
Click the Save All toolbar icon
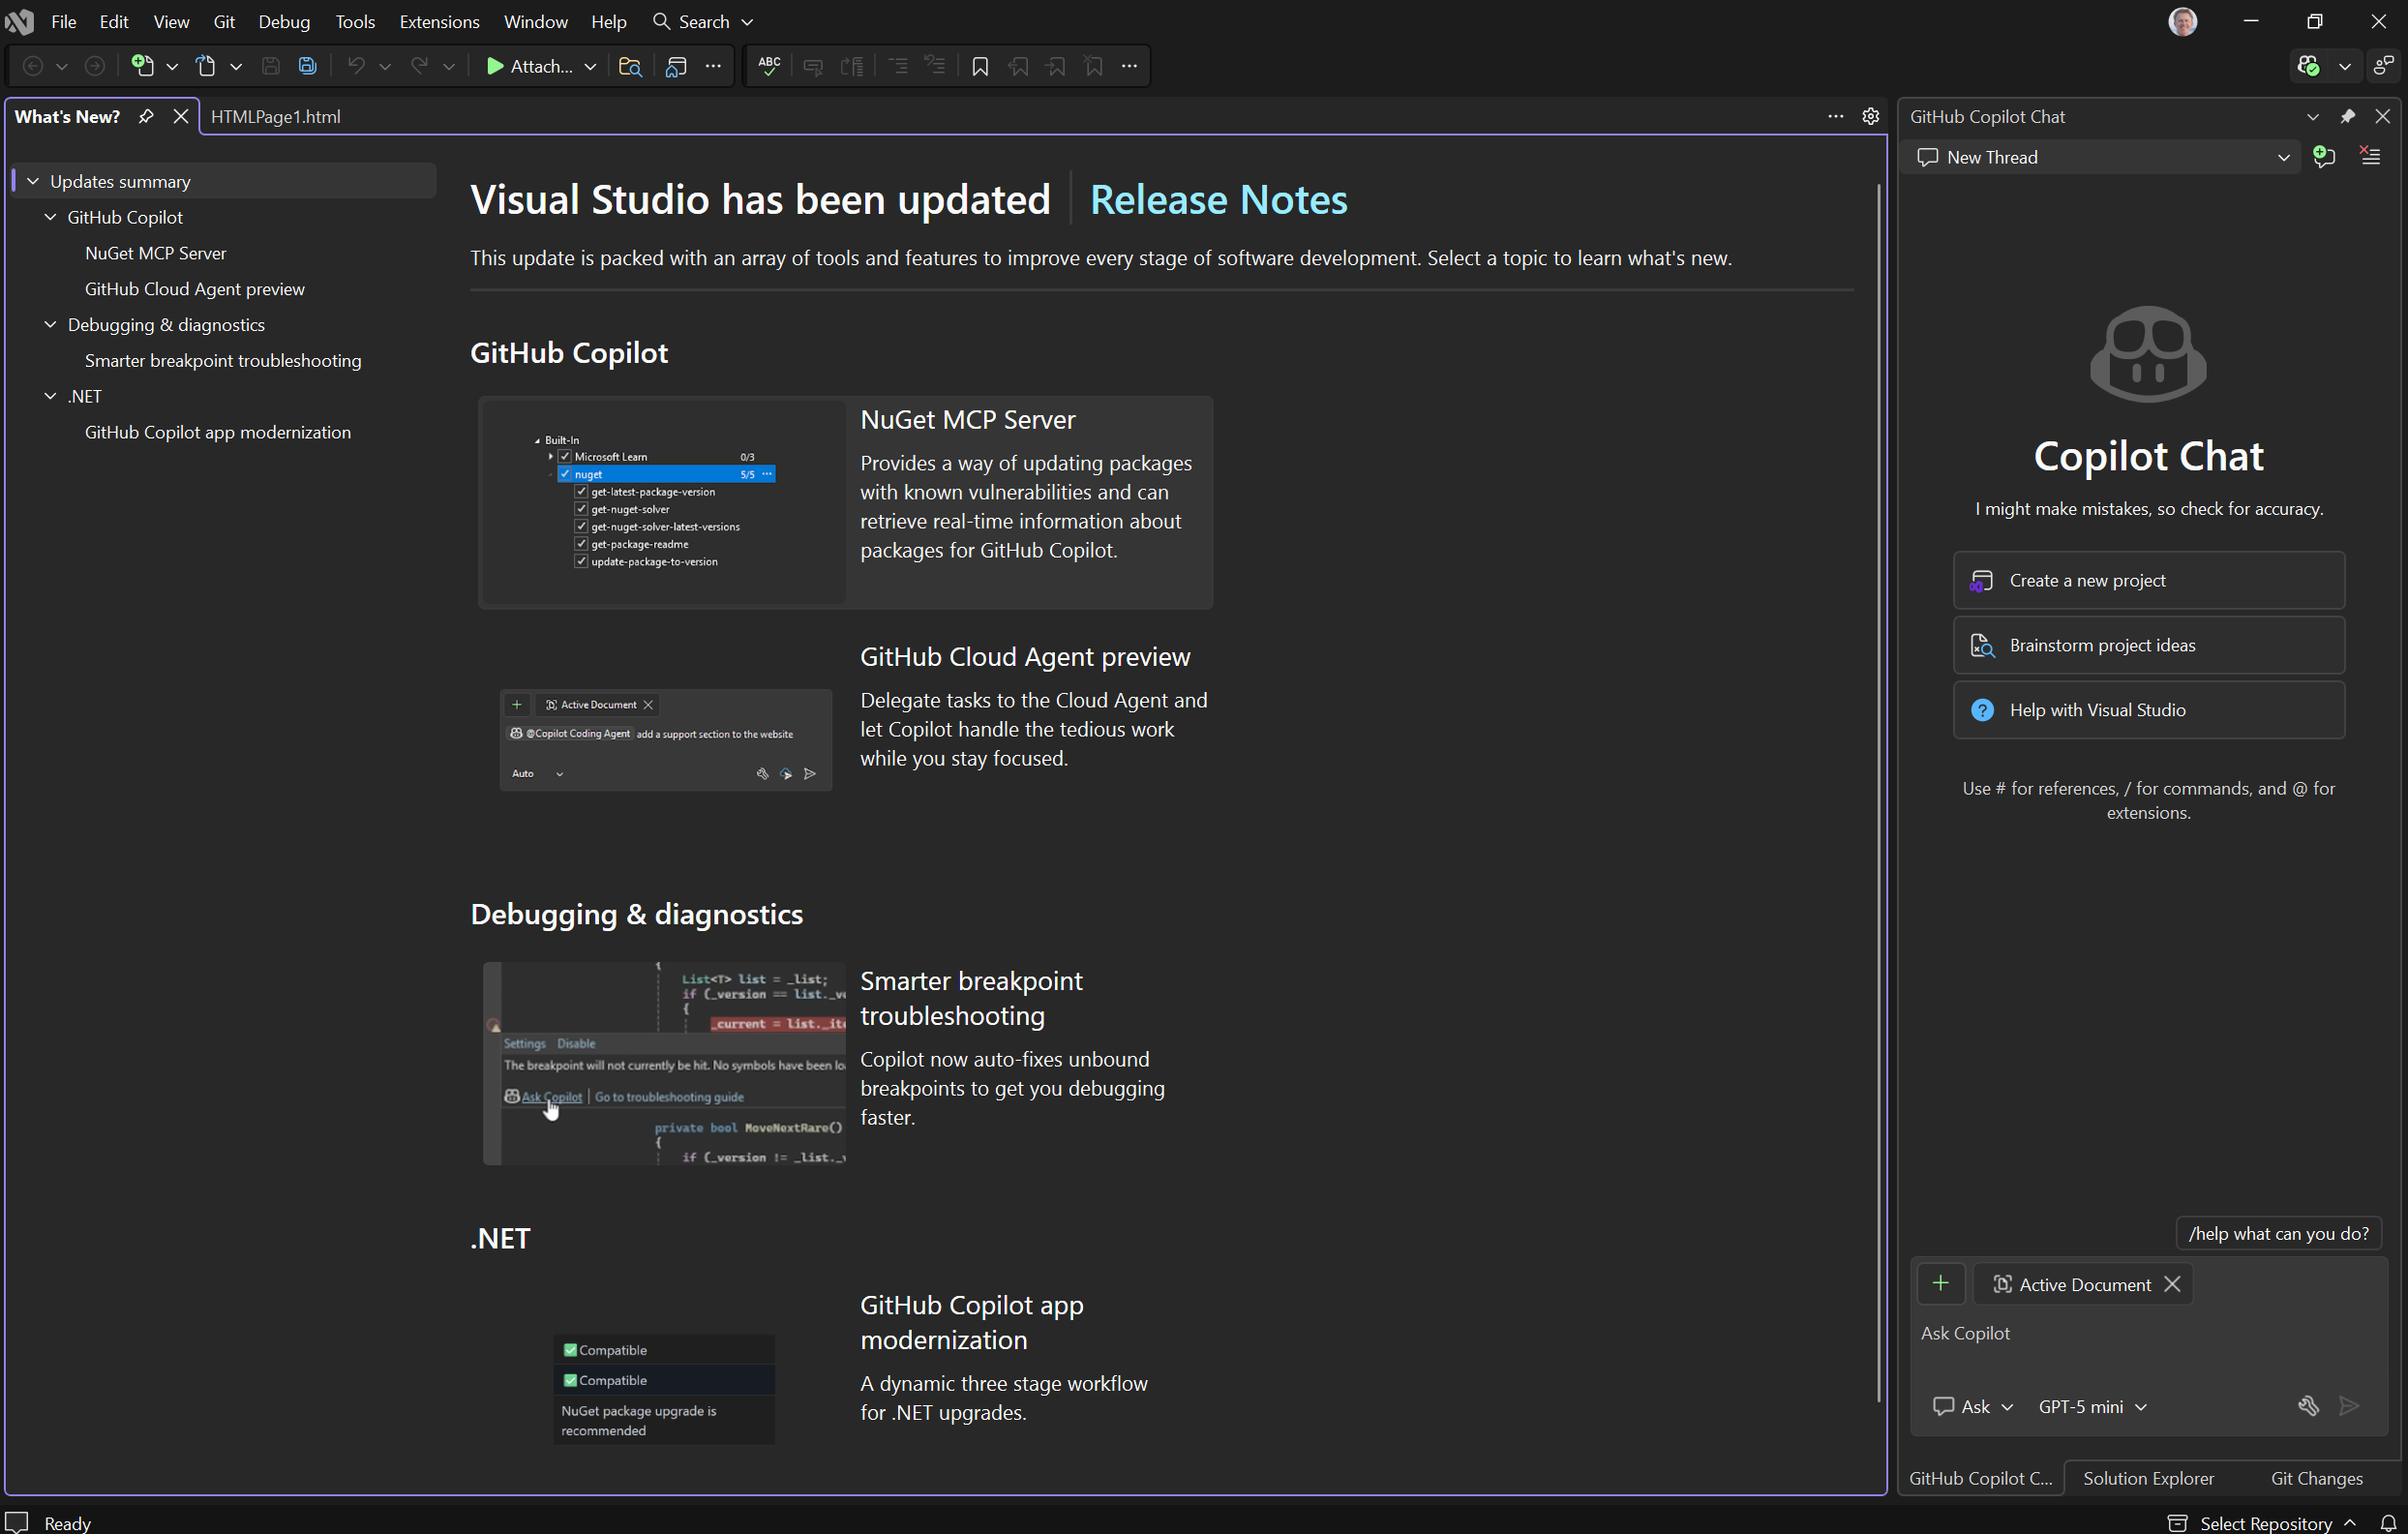click(308, 66)
